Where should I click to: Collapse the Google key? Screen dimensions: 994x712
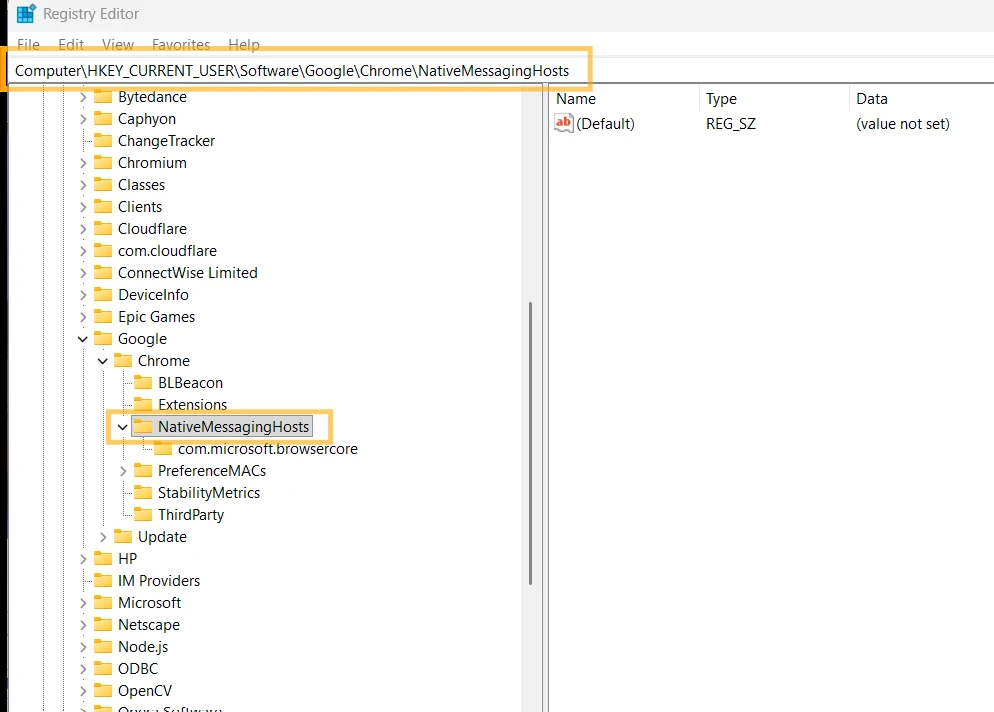(83, 339)
